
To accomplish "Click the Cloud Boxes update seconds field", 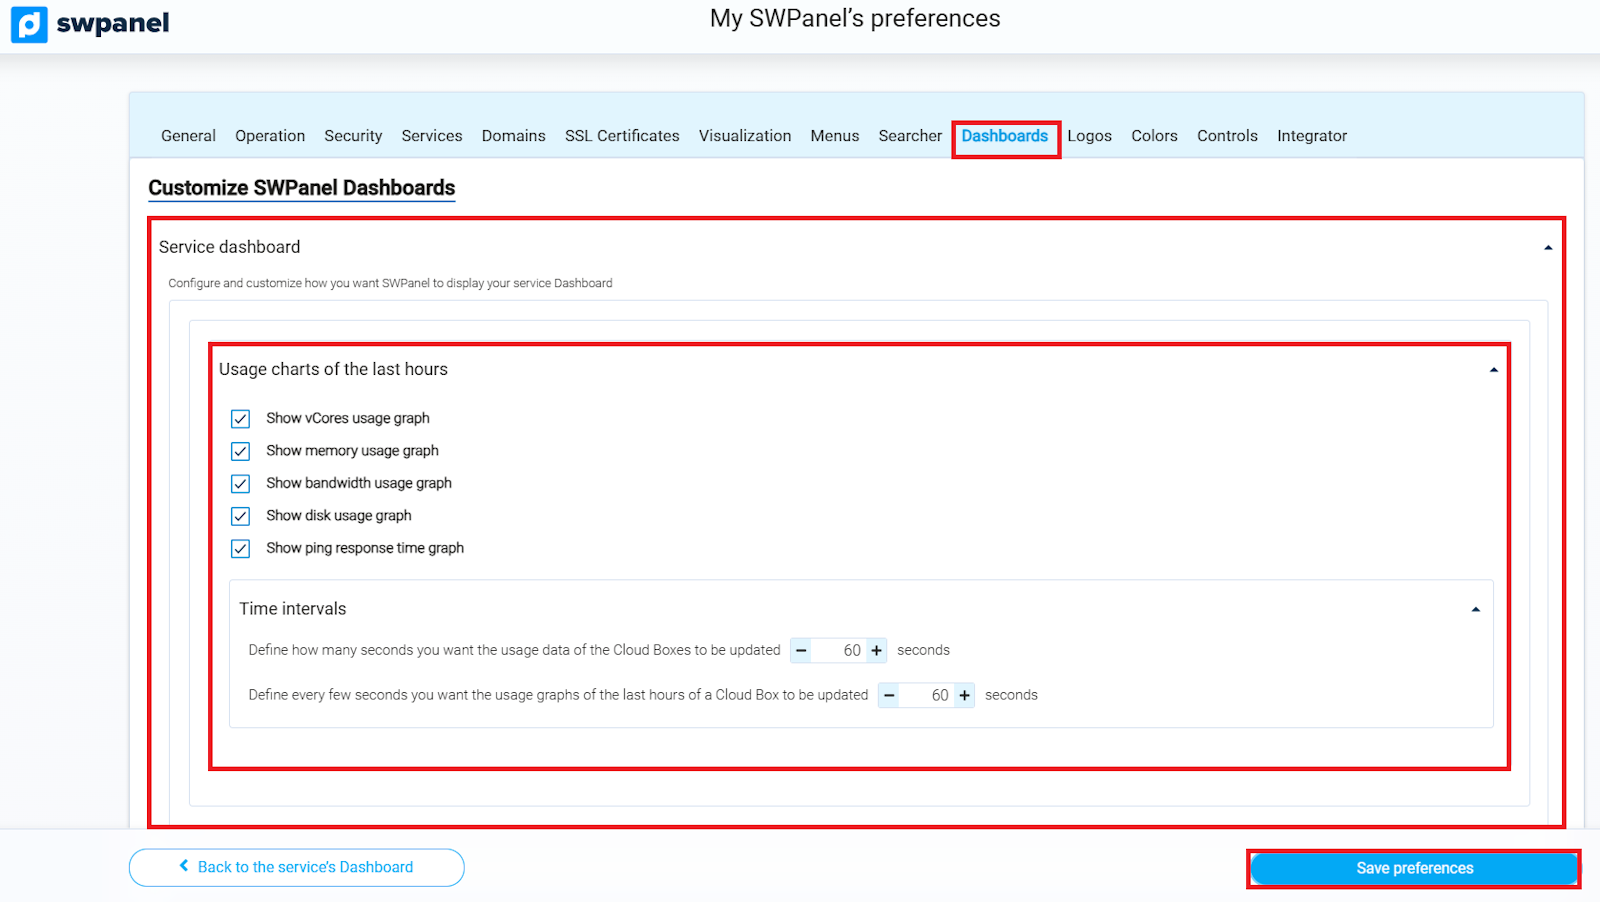I will tap(840, 651).
